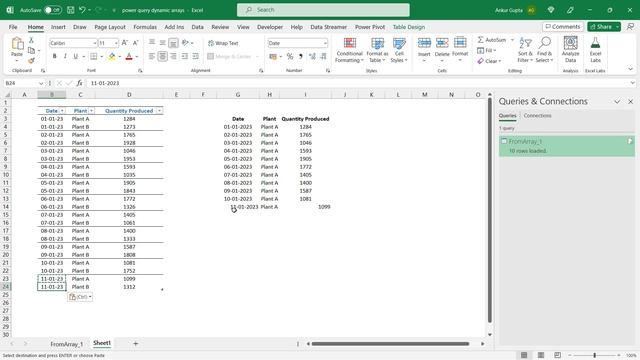
Task: Open Cell Styles gallery
Action: 399,50
